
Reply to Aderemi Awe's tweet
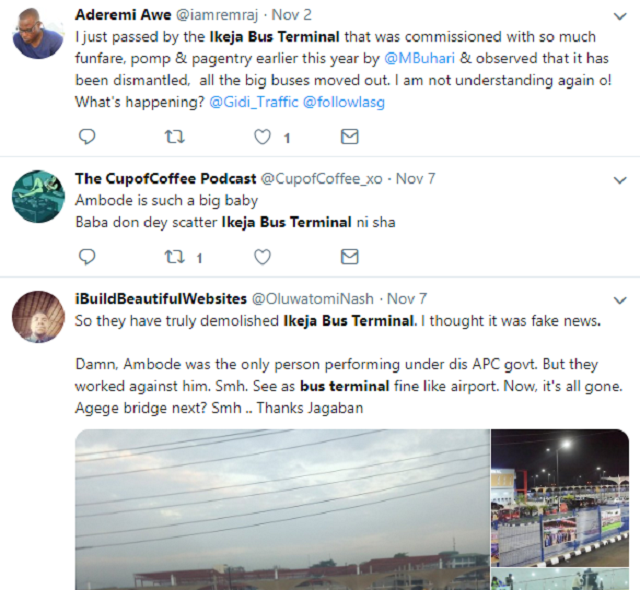coord(87,137)
